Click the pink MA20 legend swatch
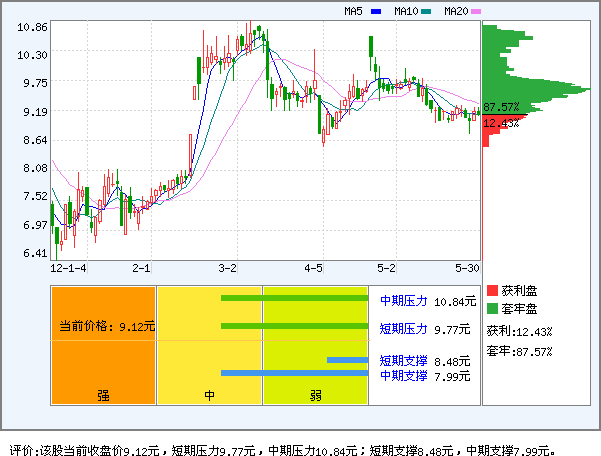 476,12
